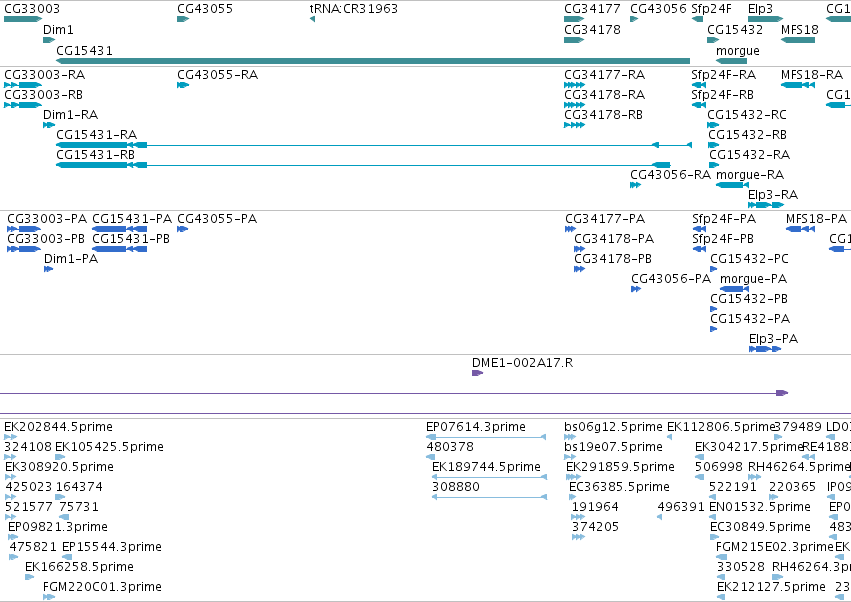
Task: Click the EK166258.5prime EST label
Action: point(80,567)
